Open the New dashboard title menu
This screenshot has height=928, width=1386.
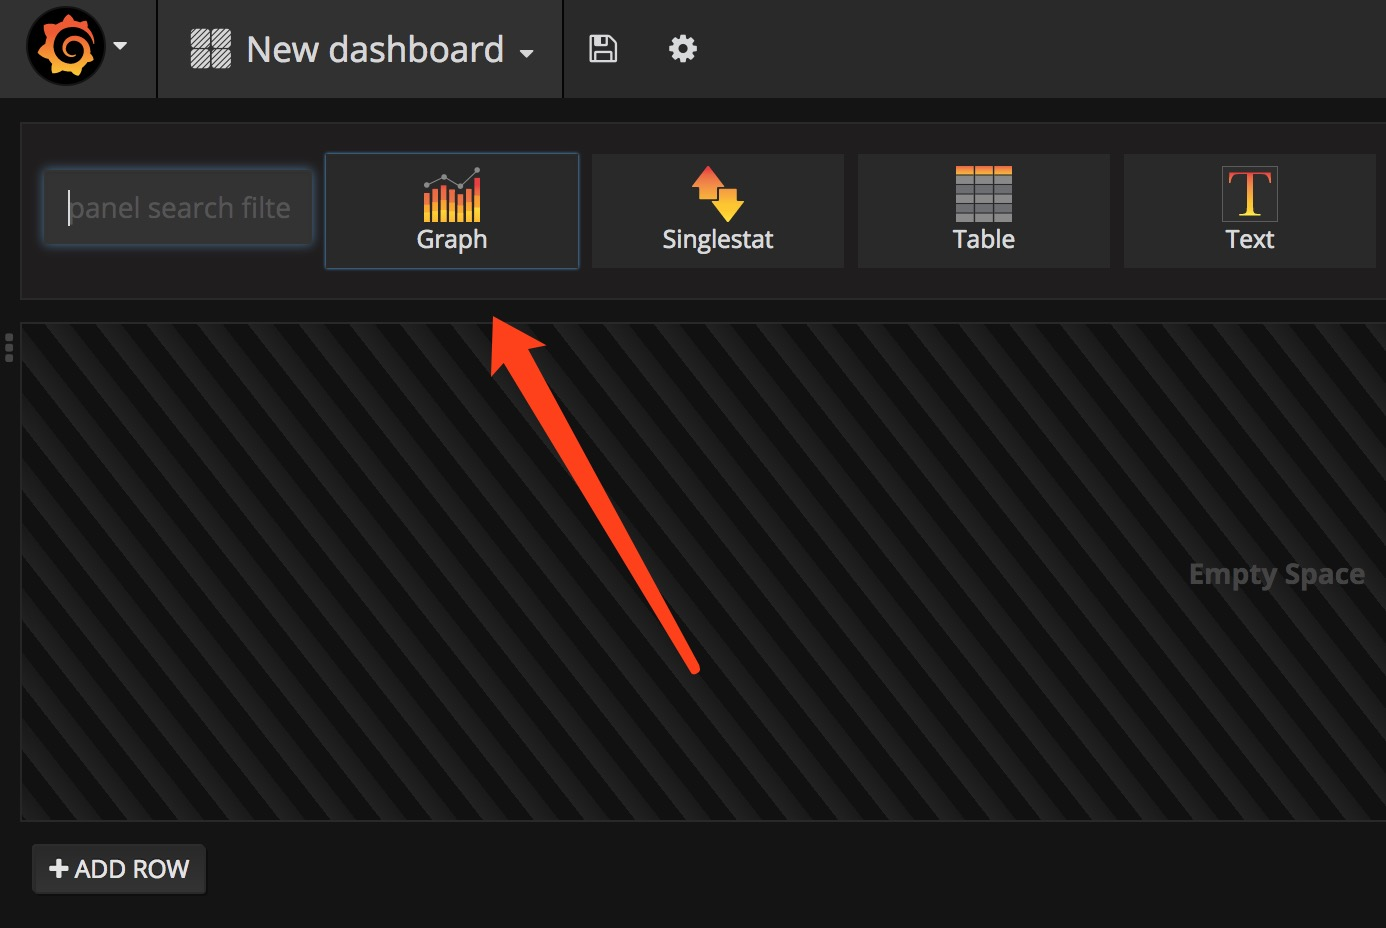coord(375,49)
